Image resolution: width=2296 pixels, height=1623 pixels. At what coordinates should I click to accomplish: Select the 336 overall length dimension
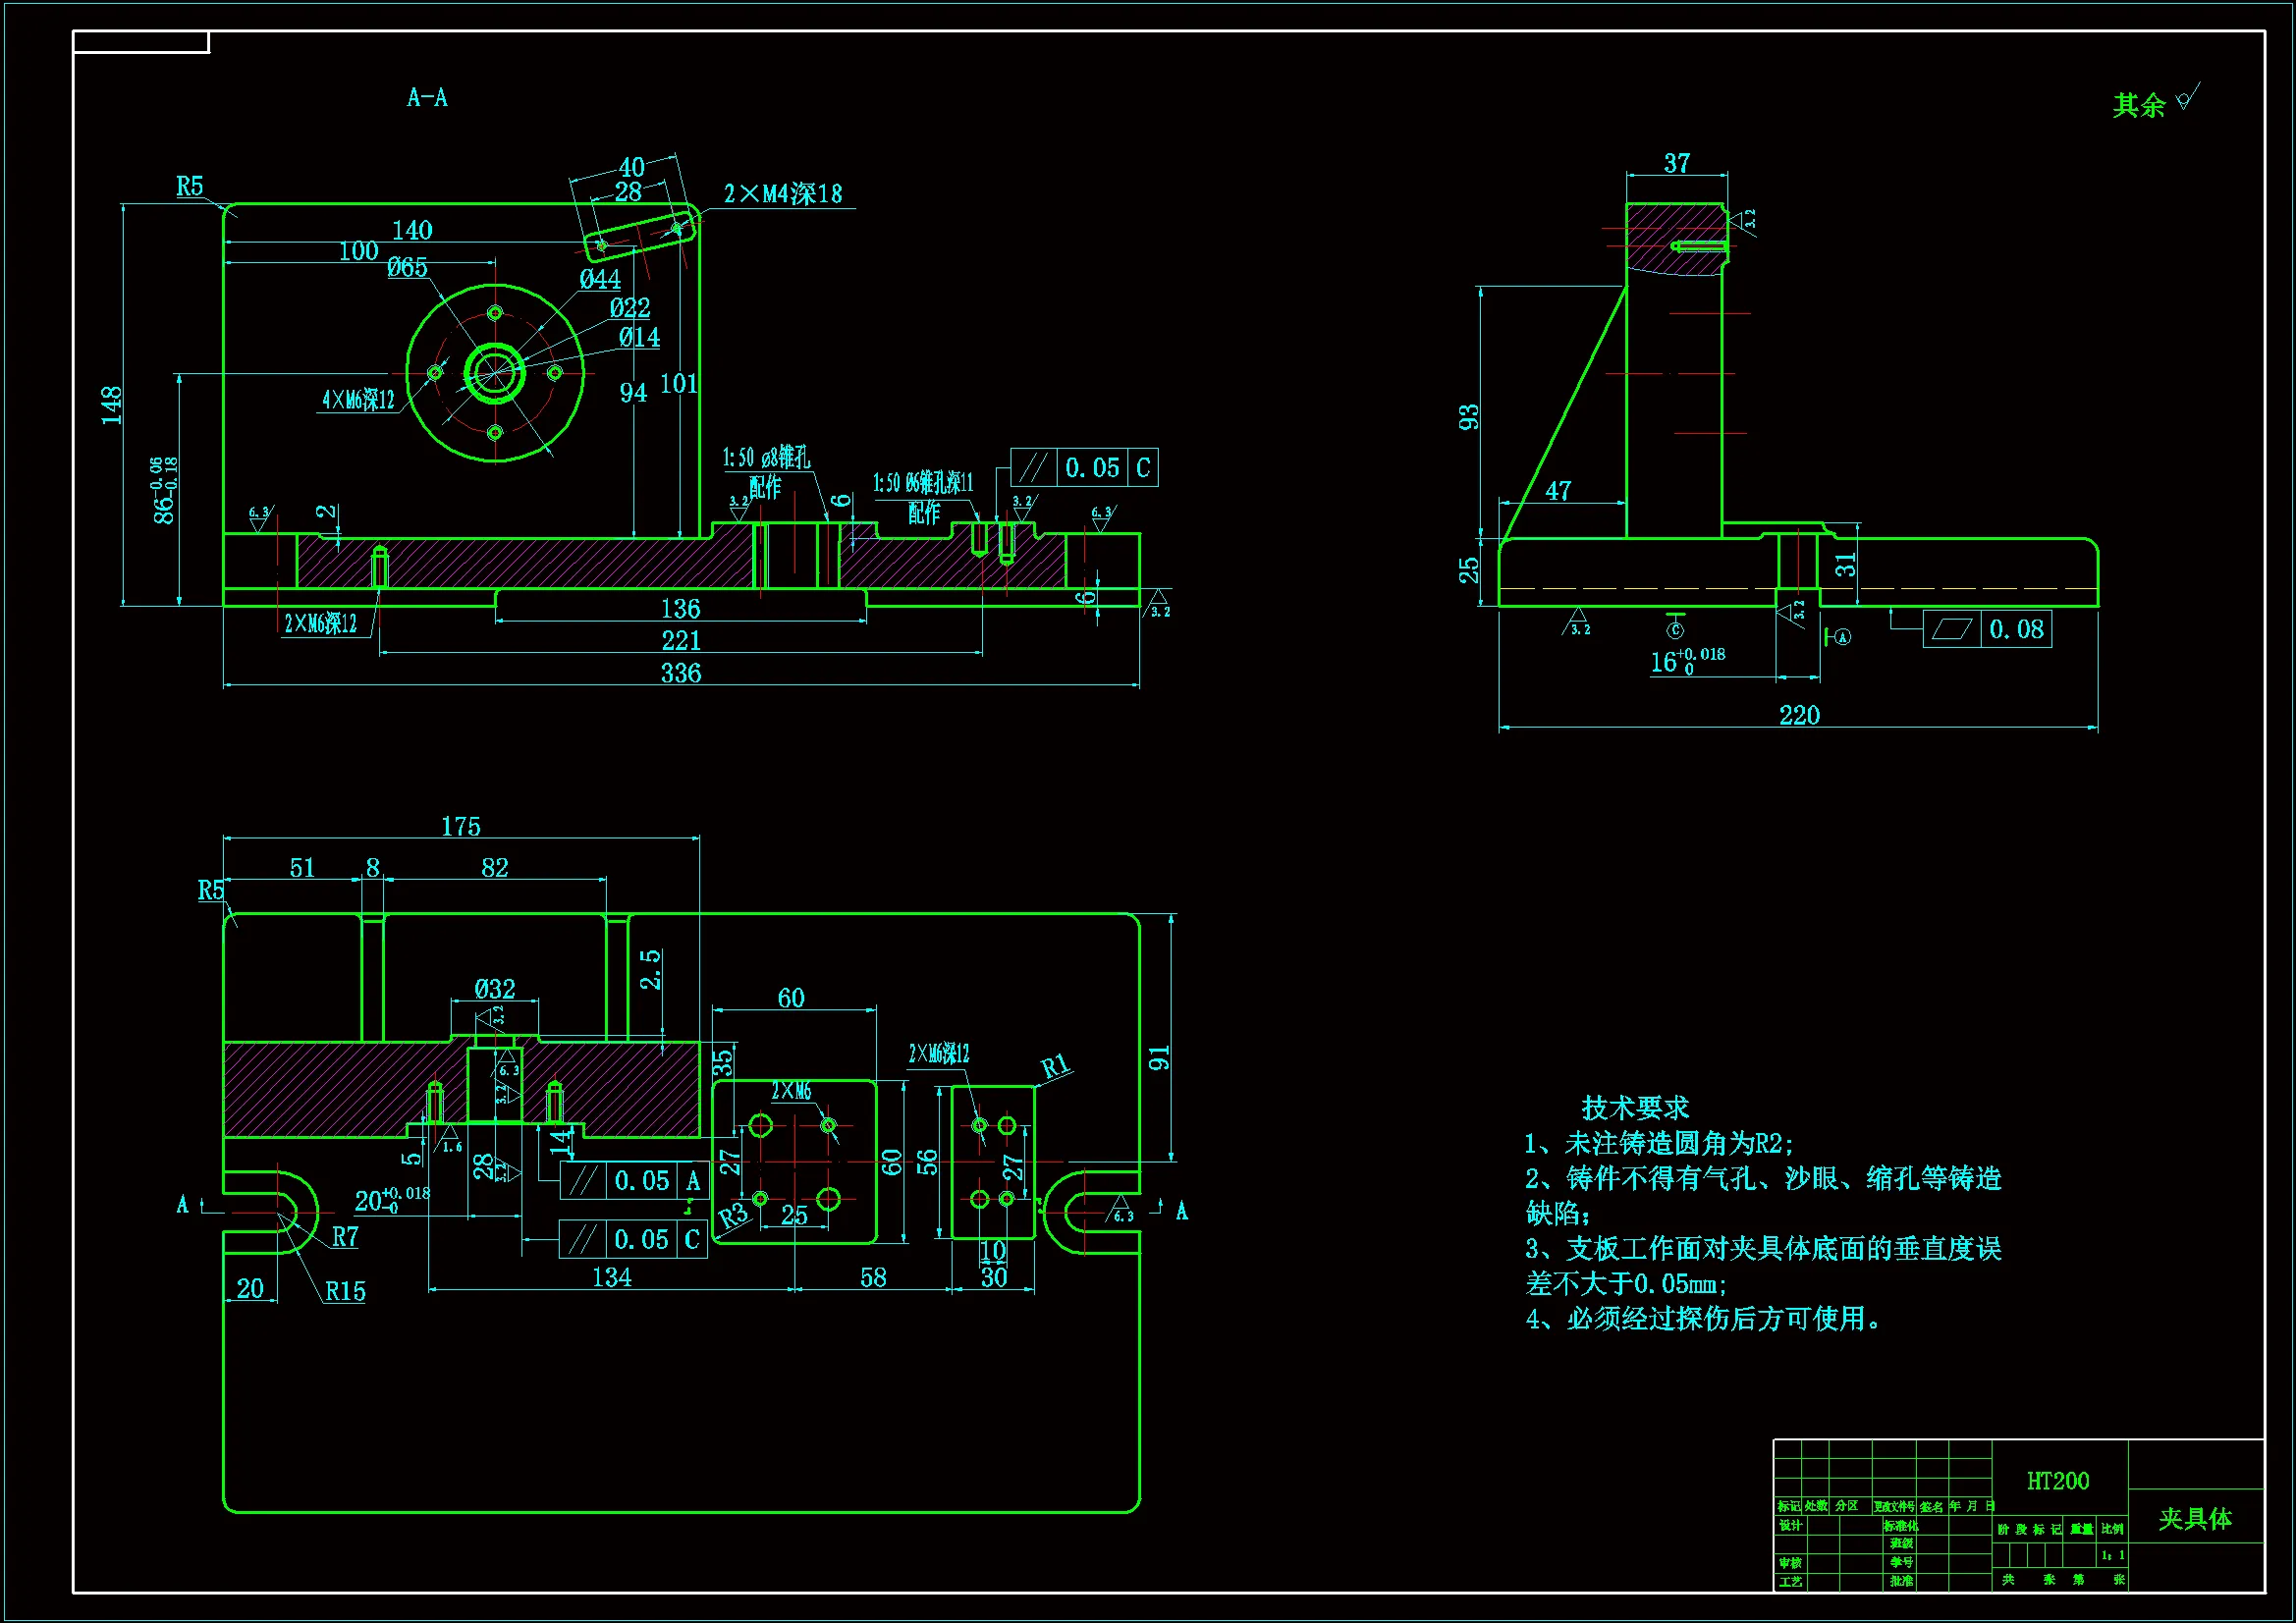[x=680, y=673]
